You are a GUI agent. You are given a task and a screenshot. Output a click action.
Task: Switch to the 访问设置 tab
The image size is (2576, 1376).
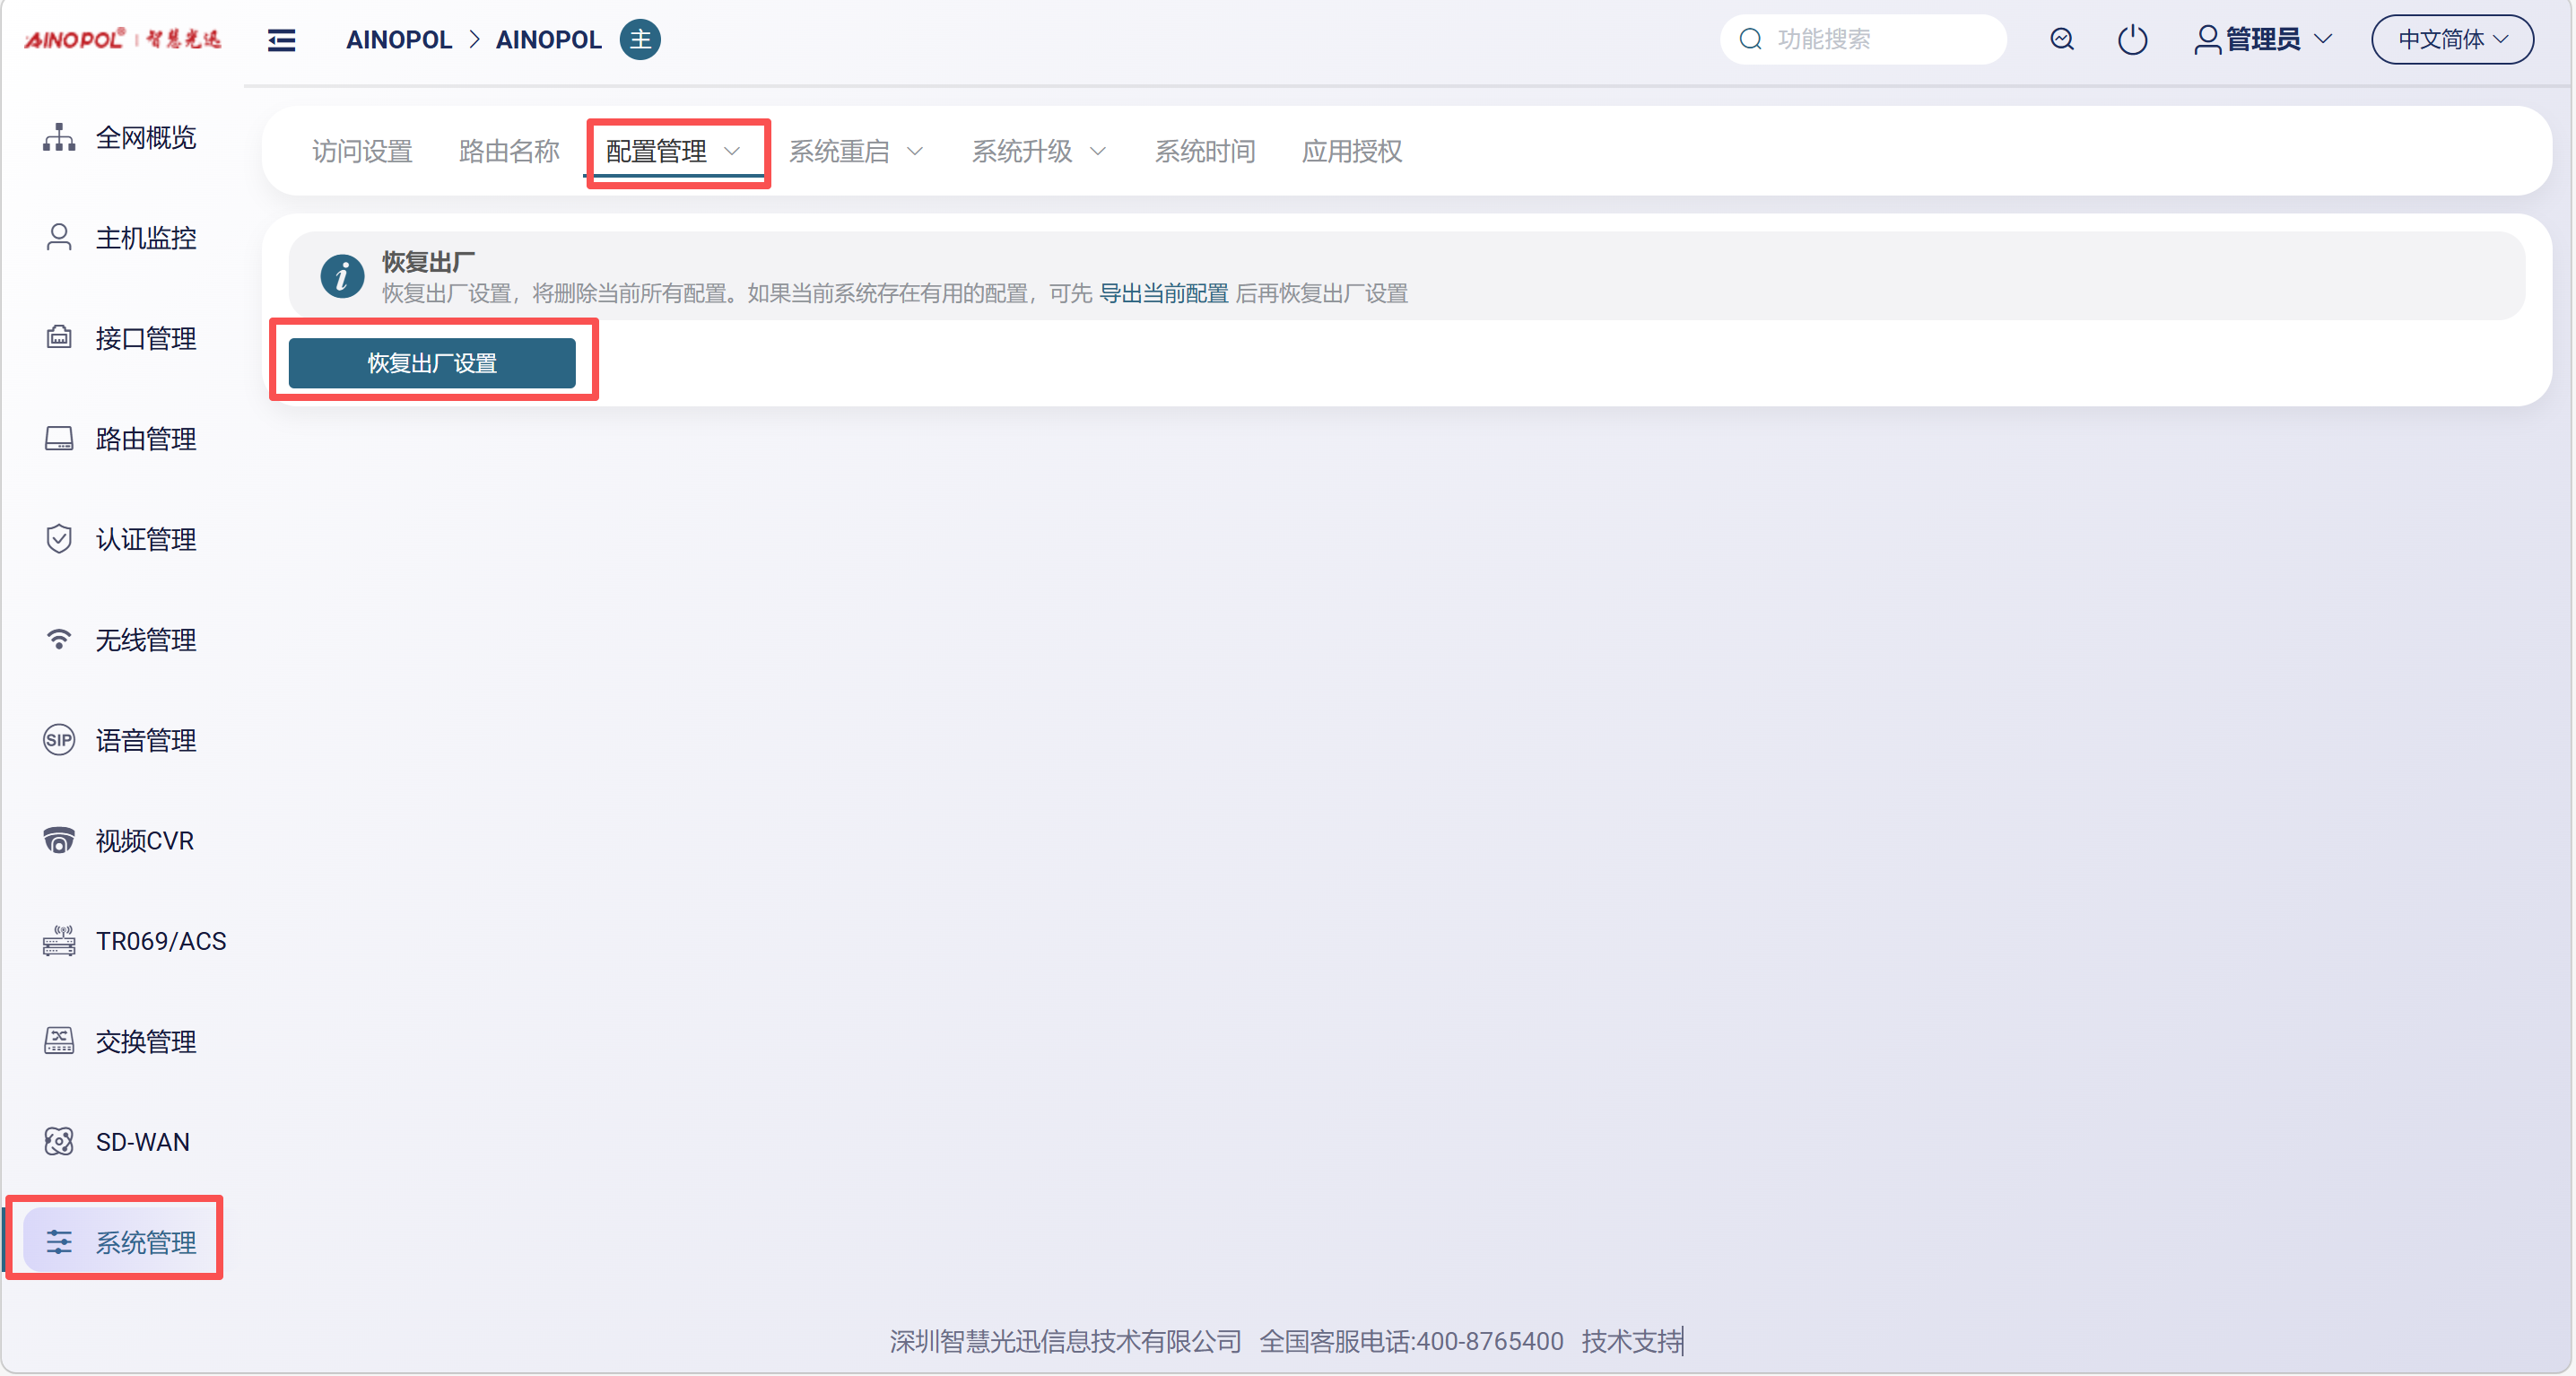[362, 152]
